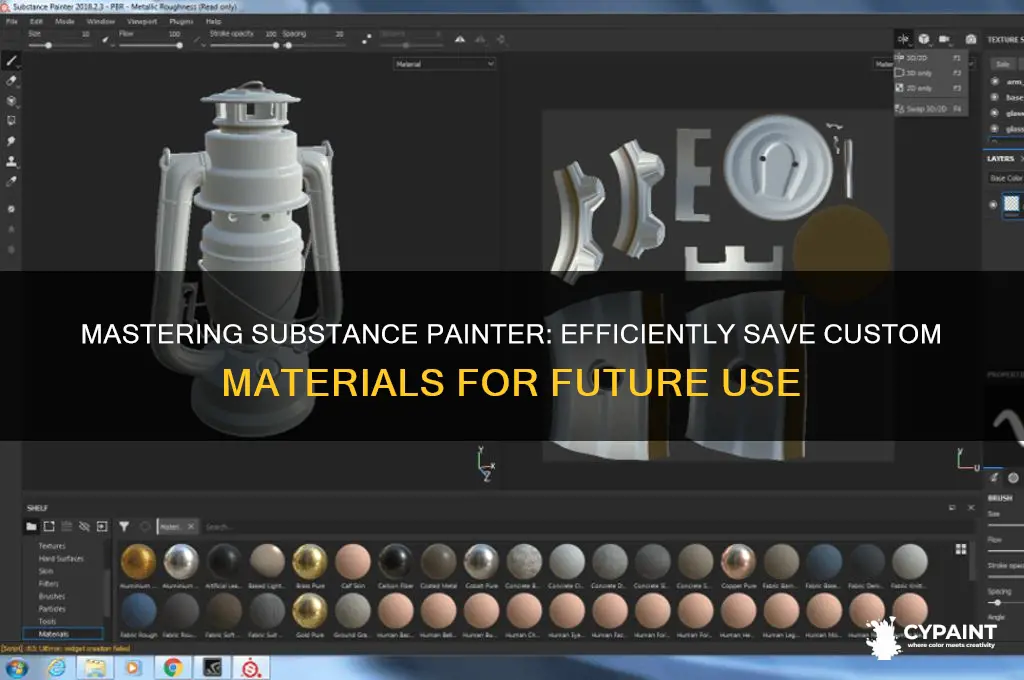Select the Clone stamp tool

point(11,161)
